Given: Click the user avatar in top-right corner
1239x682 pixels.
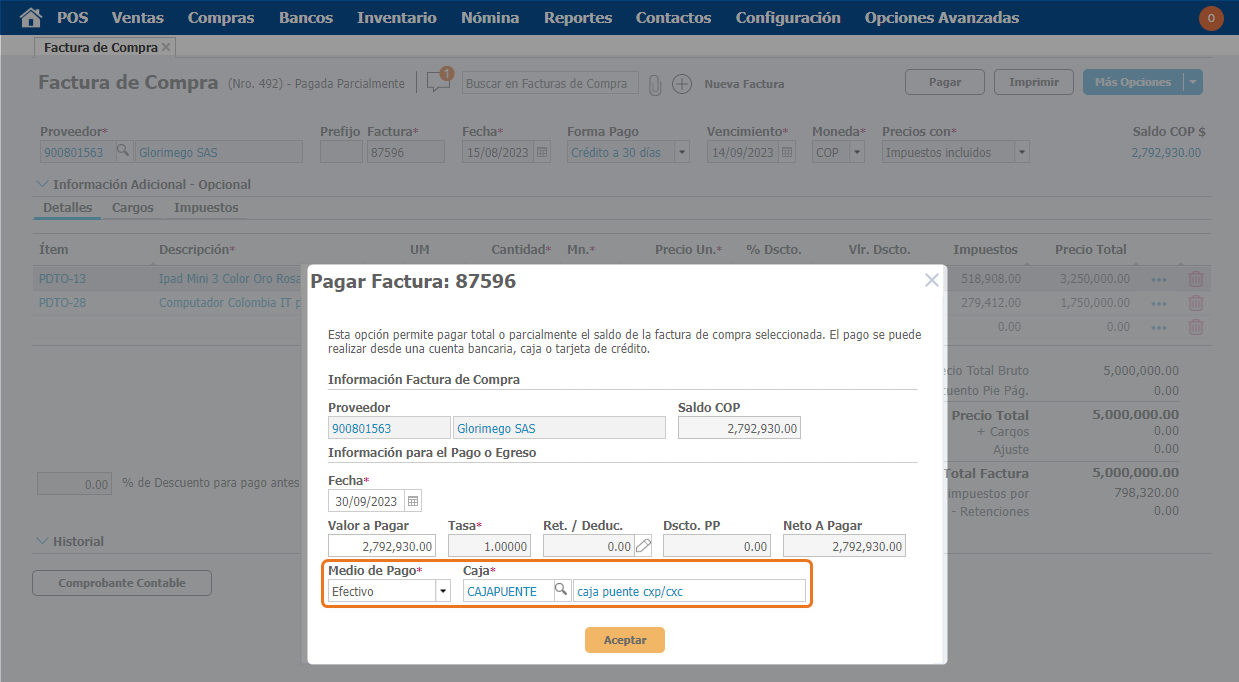Looking at the screenshot, I should tap(1210, 17).
